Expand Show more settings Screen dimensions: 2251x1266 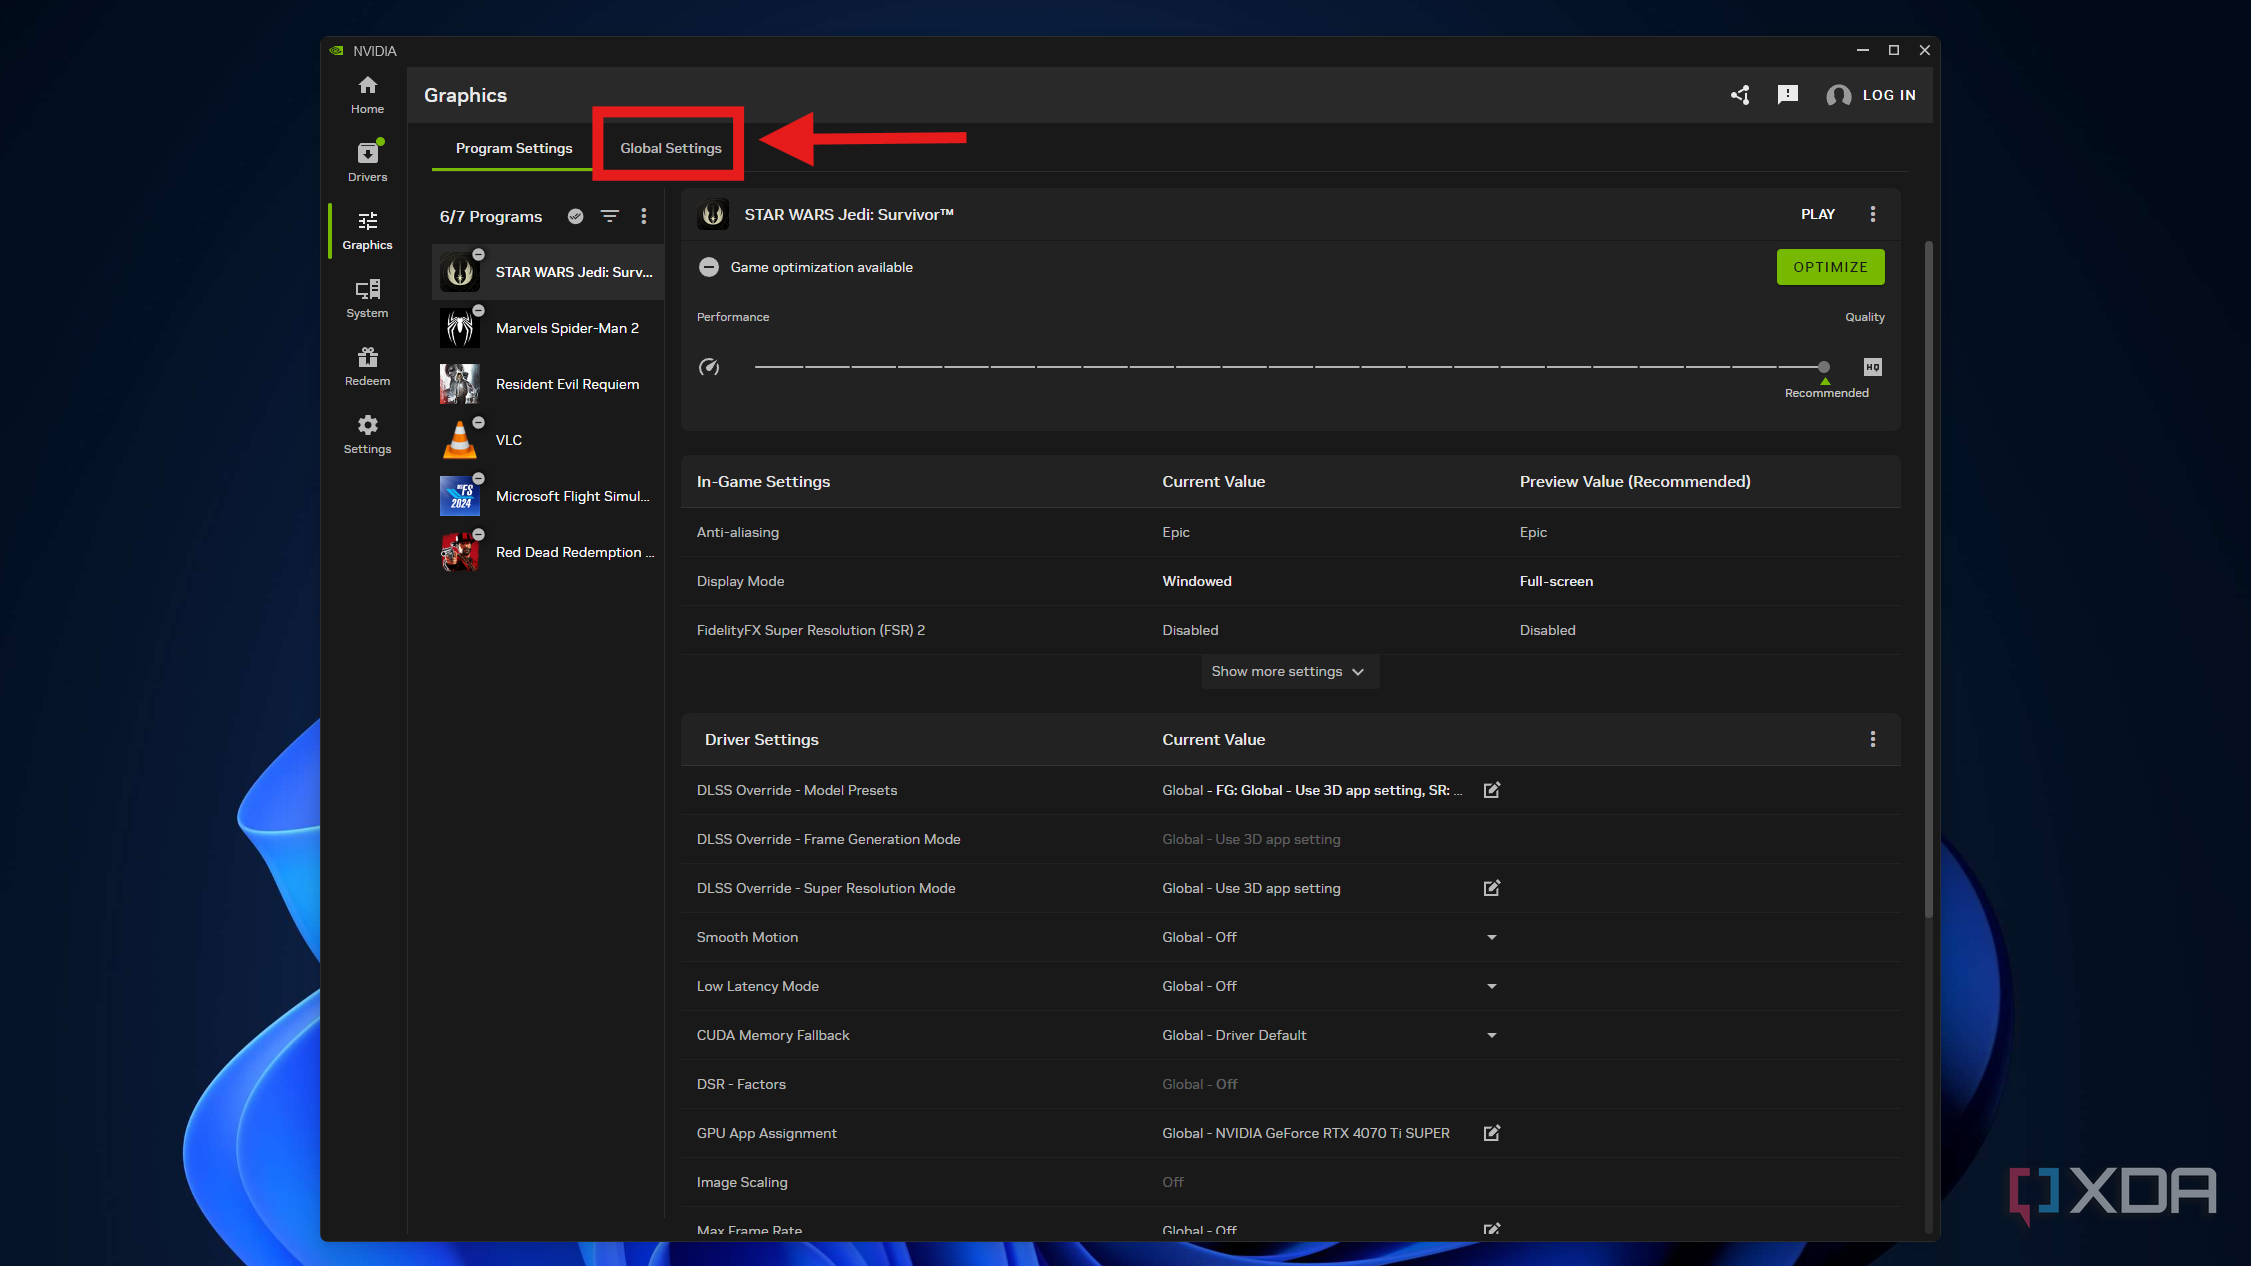(1289, 671)
